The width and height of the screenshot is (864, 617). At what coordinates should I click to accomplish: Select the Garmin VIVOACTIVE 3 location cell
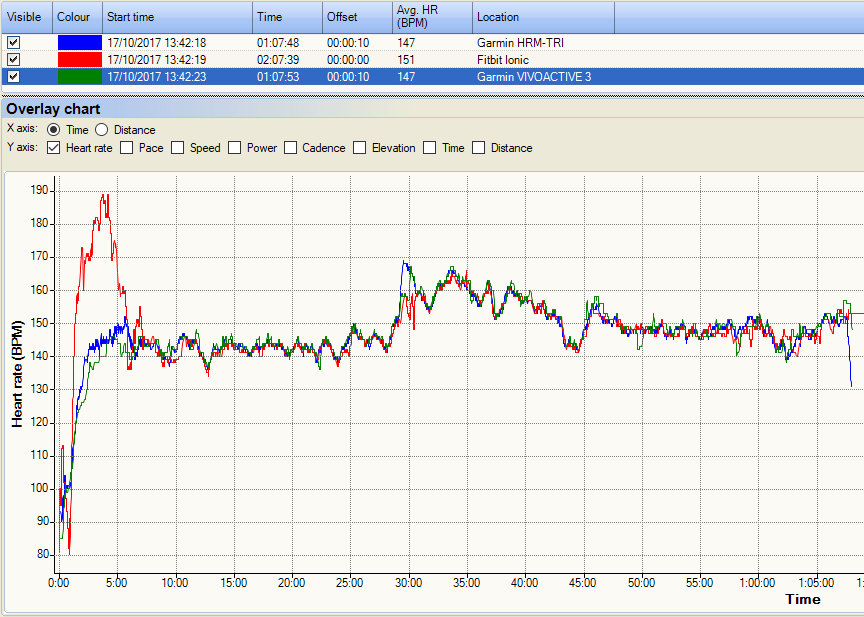click(x=534, y=77)
